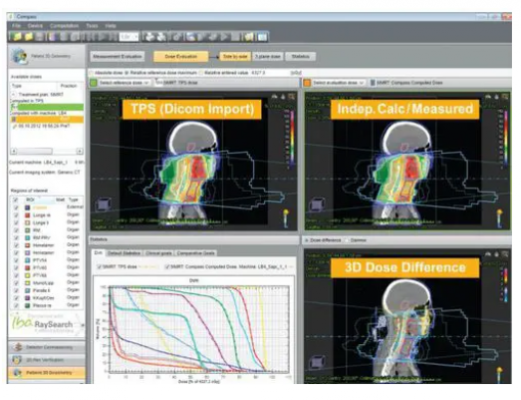Click the Statistics button

pyautogui.click(x=300, y=57)
